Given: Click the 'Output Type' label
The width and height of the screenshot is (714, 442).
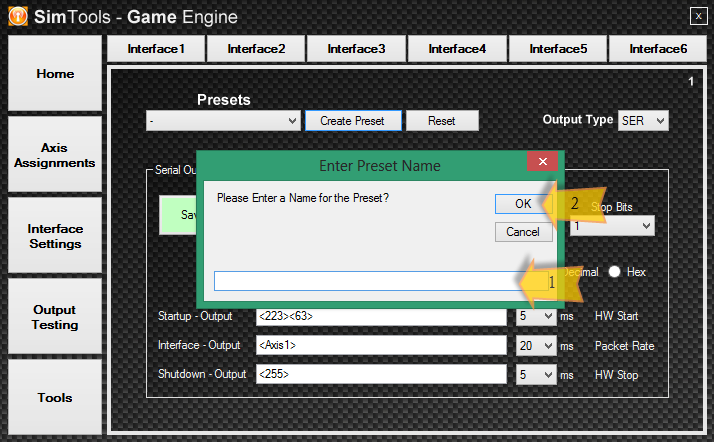Looking at the screenshot, I should tap(578, 120).
